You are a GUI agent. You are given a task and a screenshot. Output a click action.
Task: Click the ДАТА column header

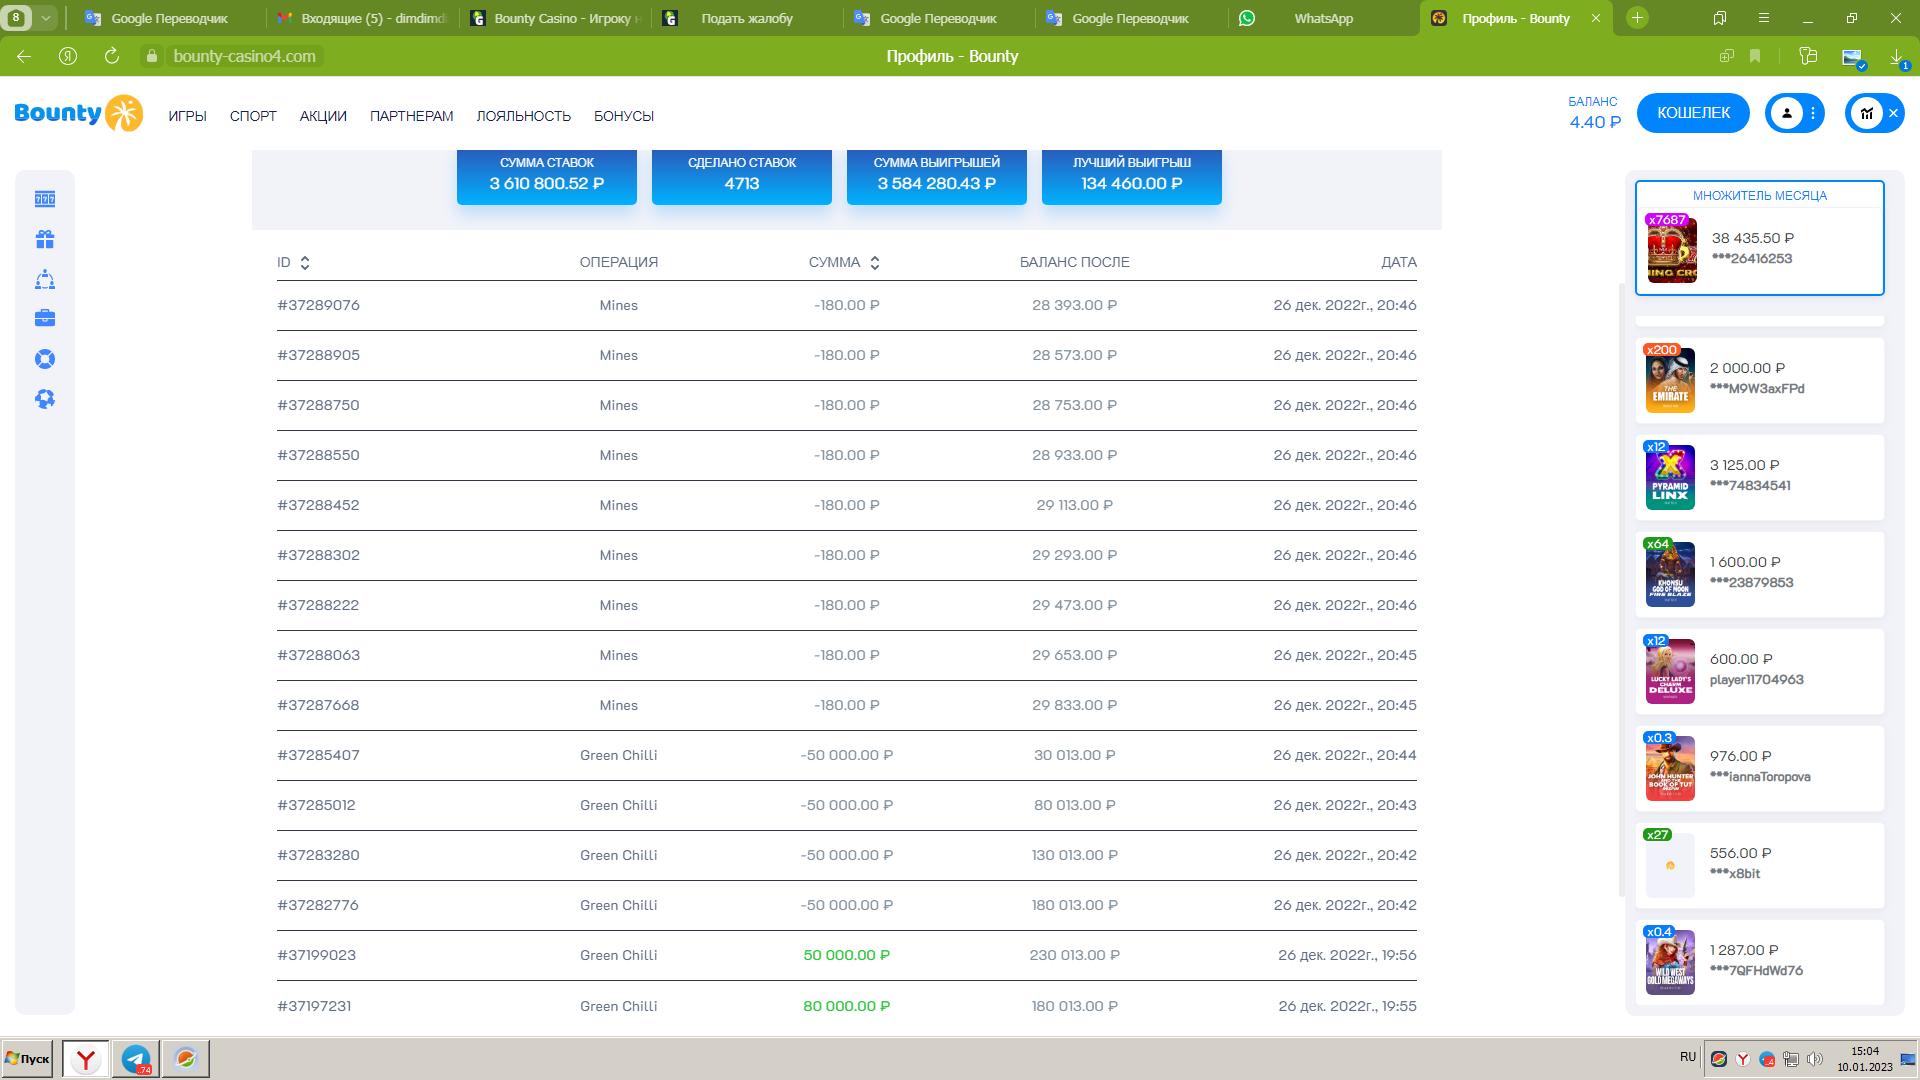tap(1399, 262)
